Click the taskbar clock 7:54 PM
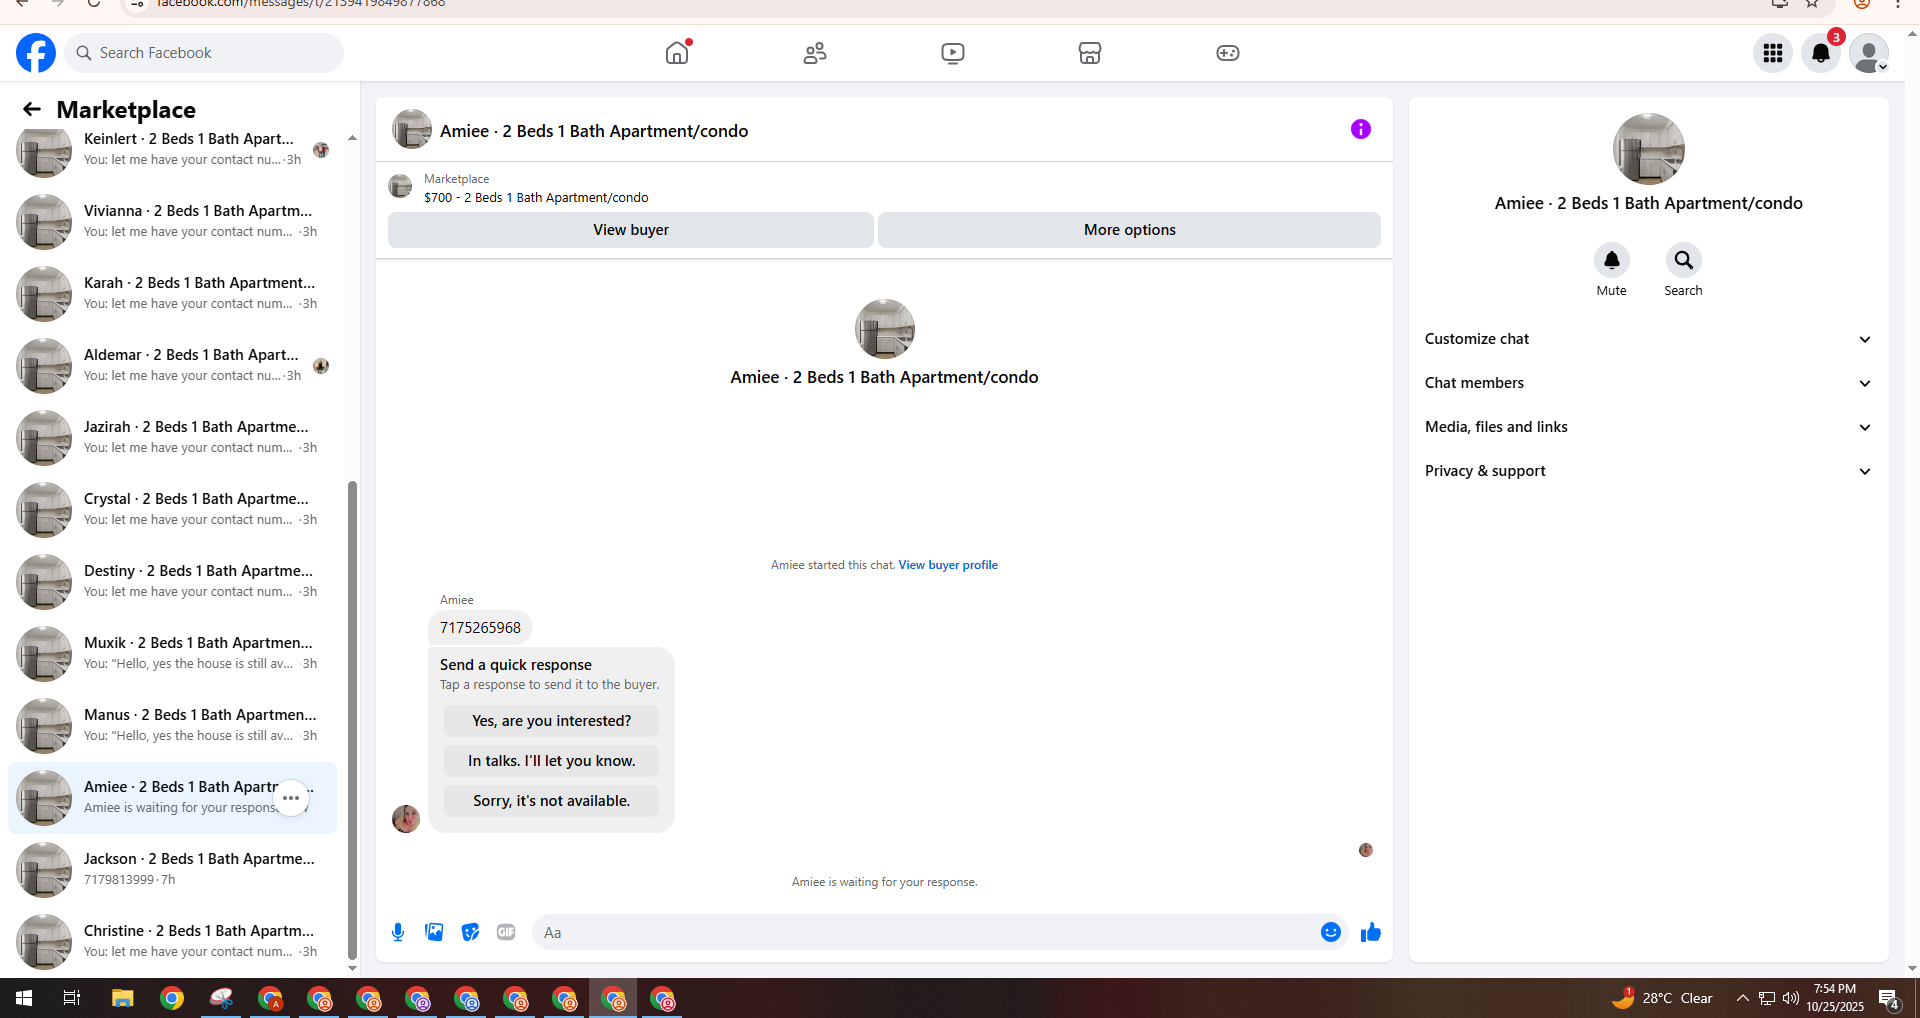Image resolution: width=1920 pixels, height=1018 pixels. [x=1834, y=998]
